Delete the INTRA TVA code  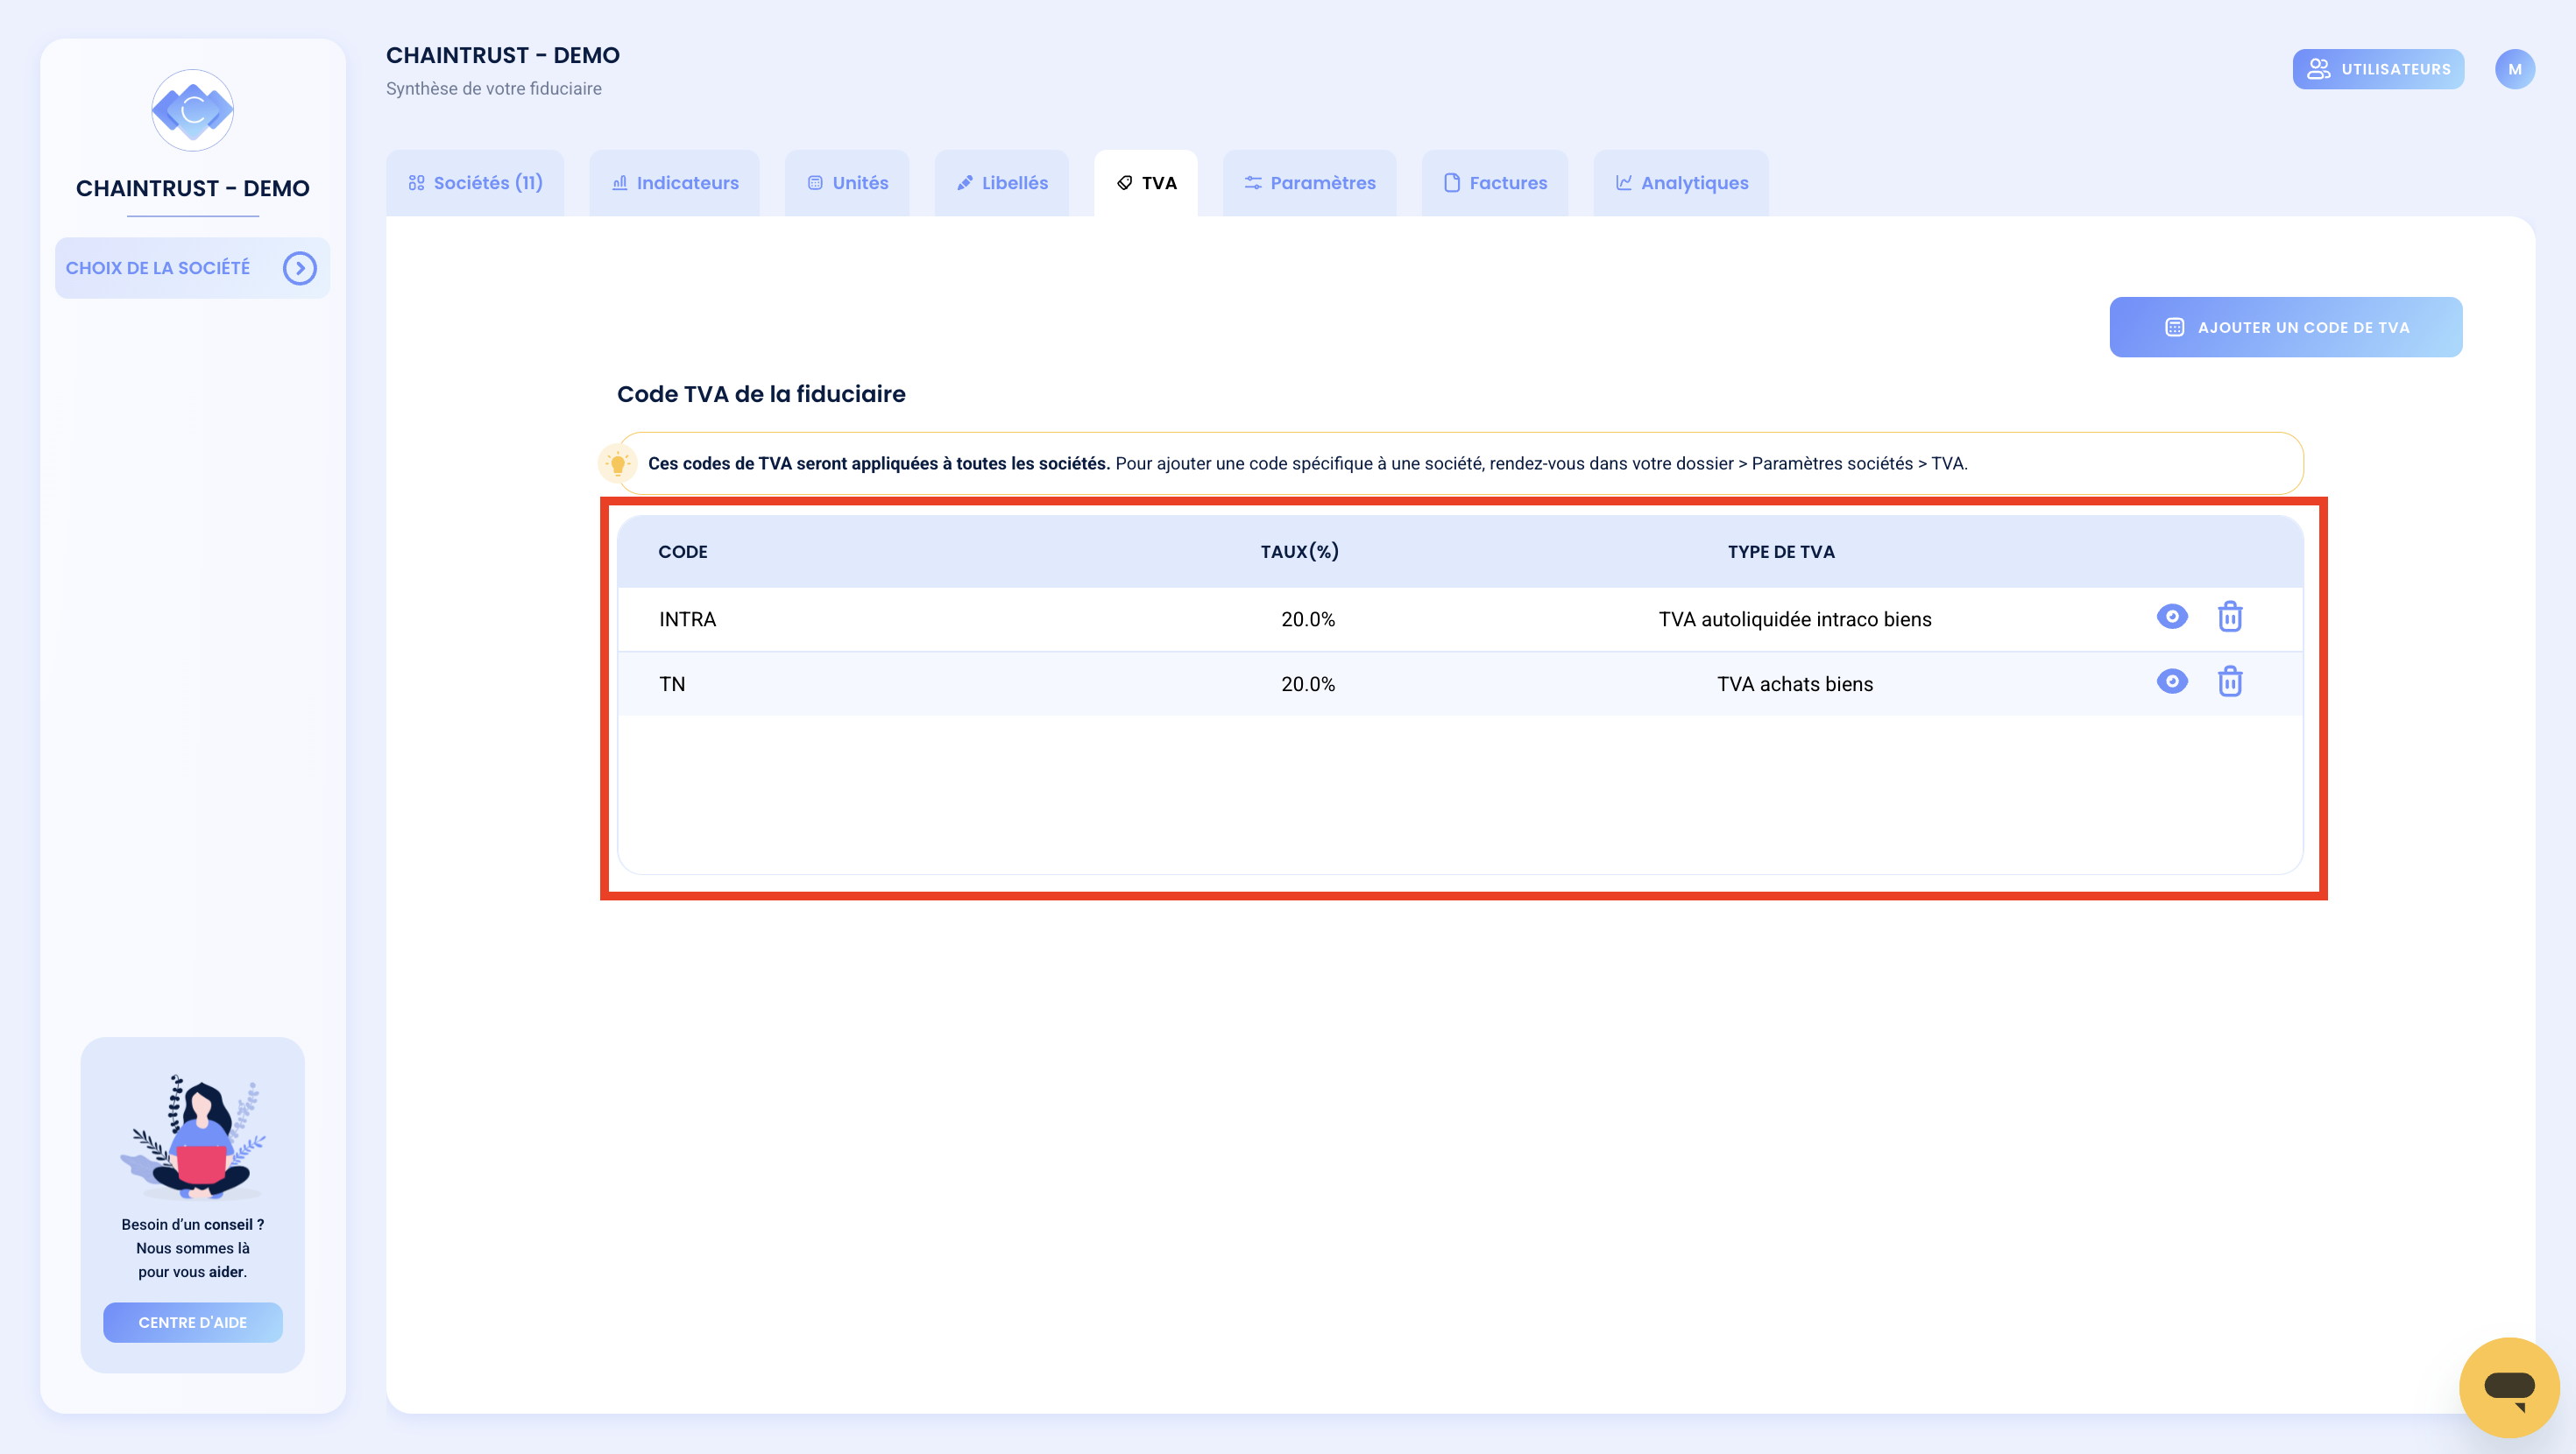pos(2230,617)
